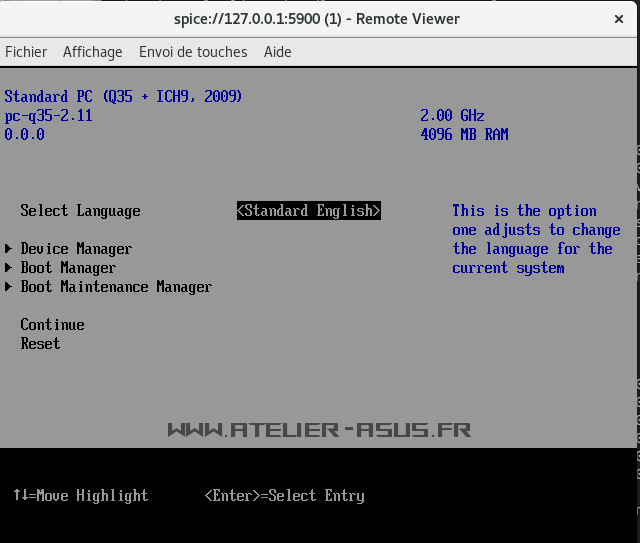This screenshot has height=543, width=640.
Task: Open the Boot Maintenance Manager entry
Action: [116, 287]
